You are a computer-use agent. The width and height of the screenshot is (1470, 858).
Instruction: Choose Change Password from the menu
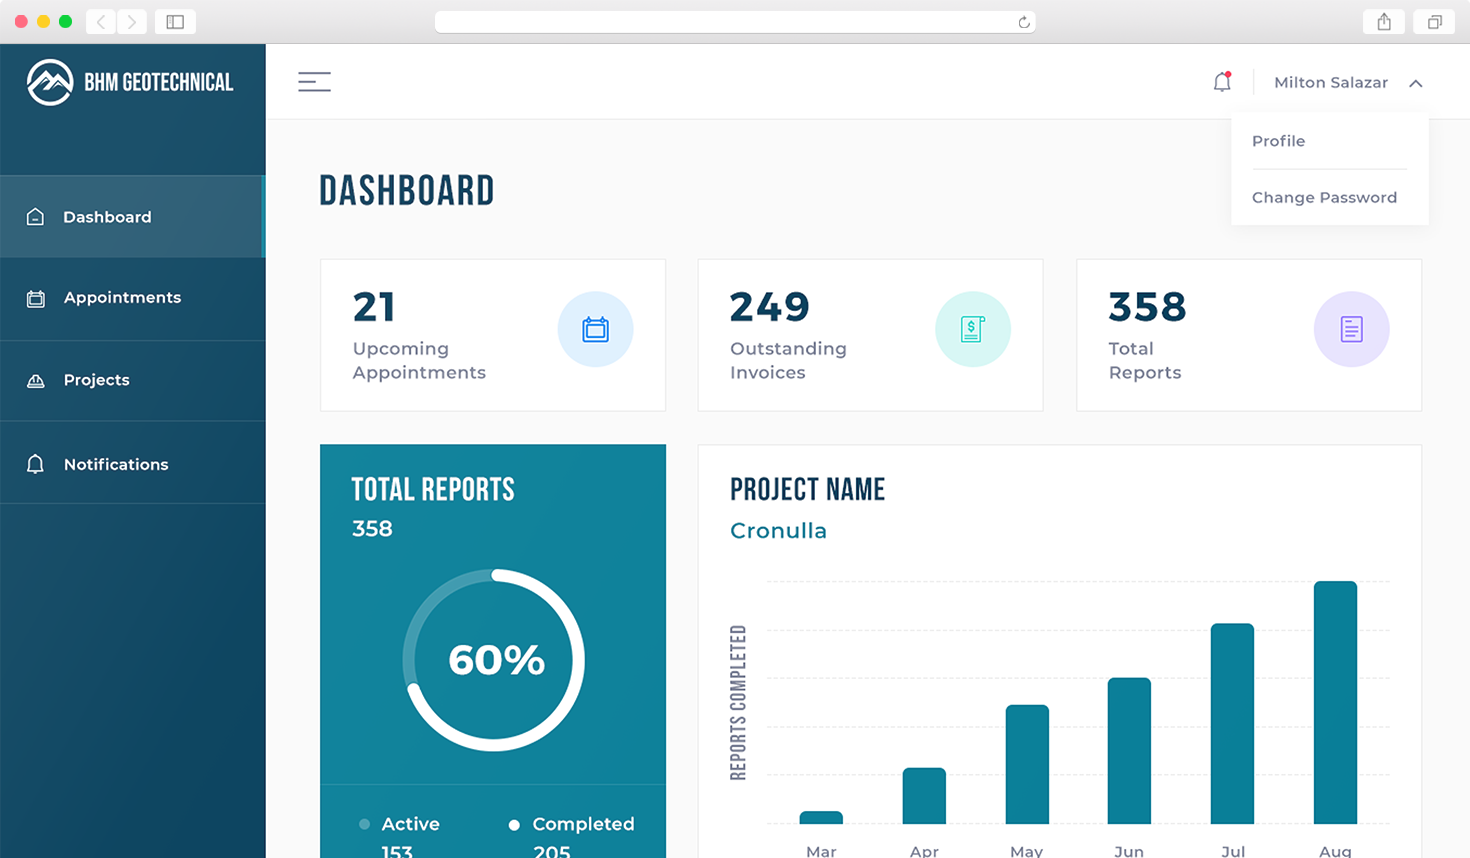(1324, 197)
